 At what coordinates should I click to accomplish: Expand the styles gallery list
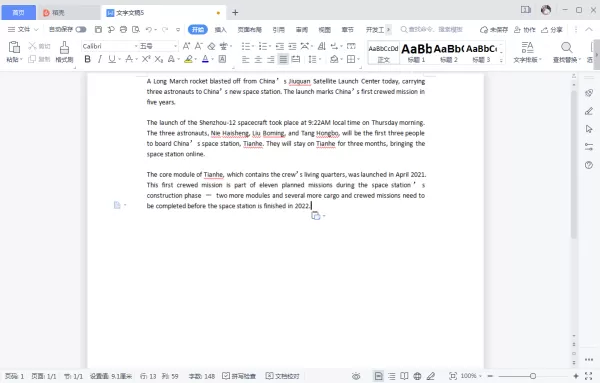coord(501,60)
